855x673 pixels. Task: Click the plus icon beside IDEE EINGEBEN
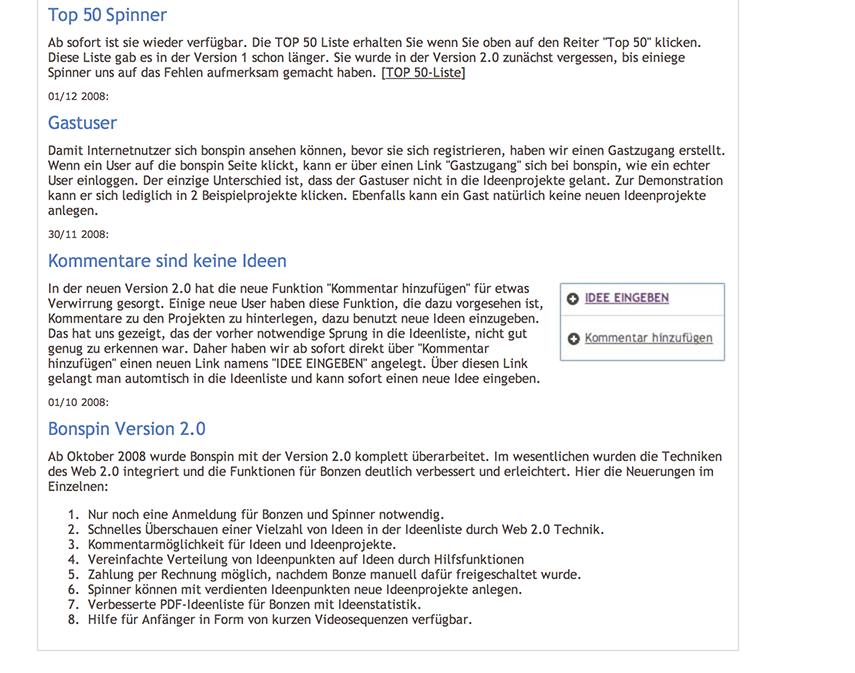573,299
